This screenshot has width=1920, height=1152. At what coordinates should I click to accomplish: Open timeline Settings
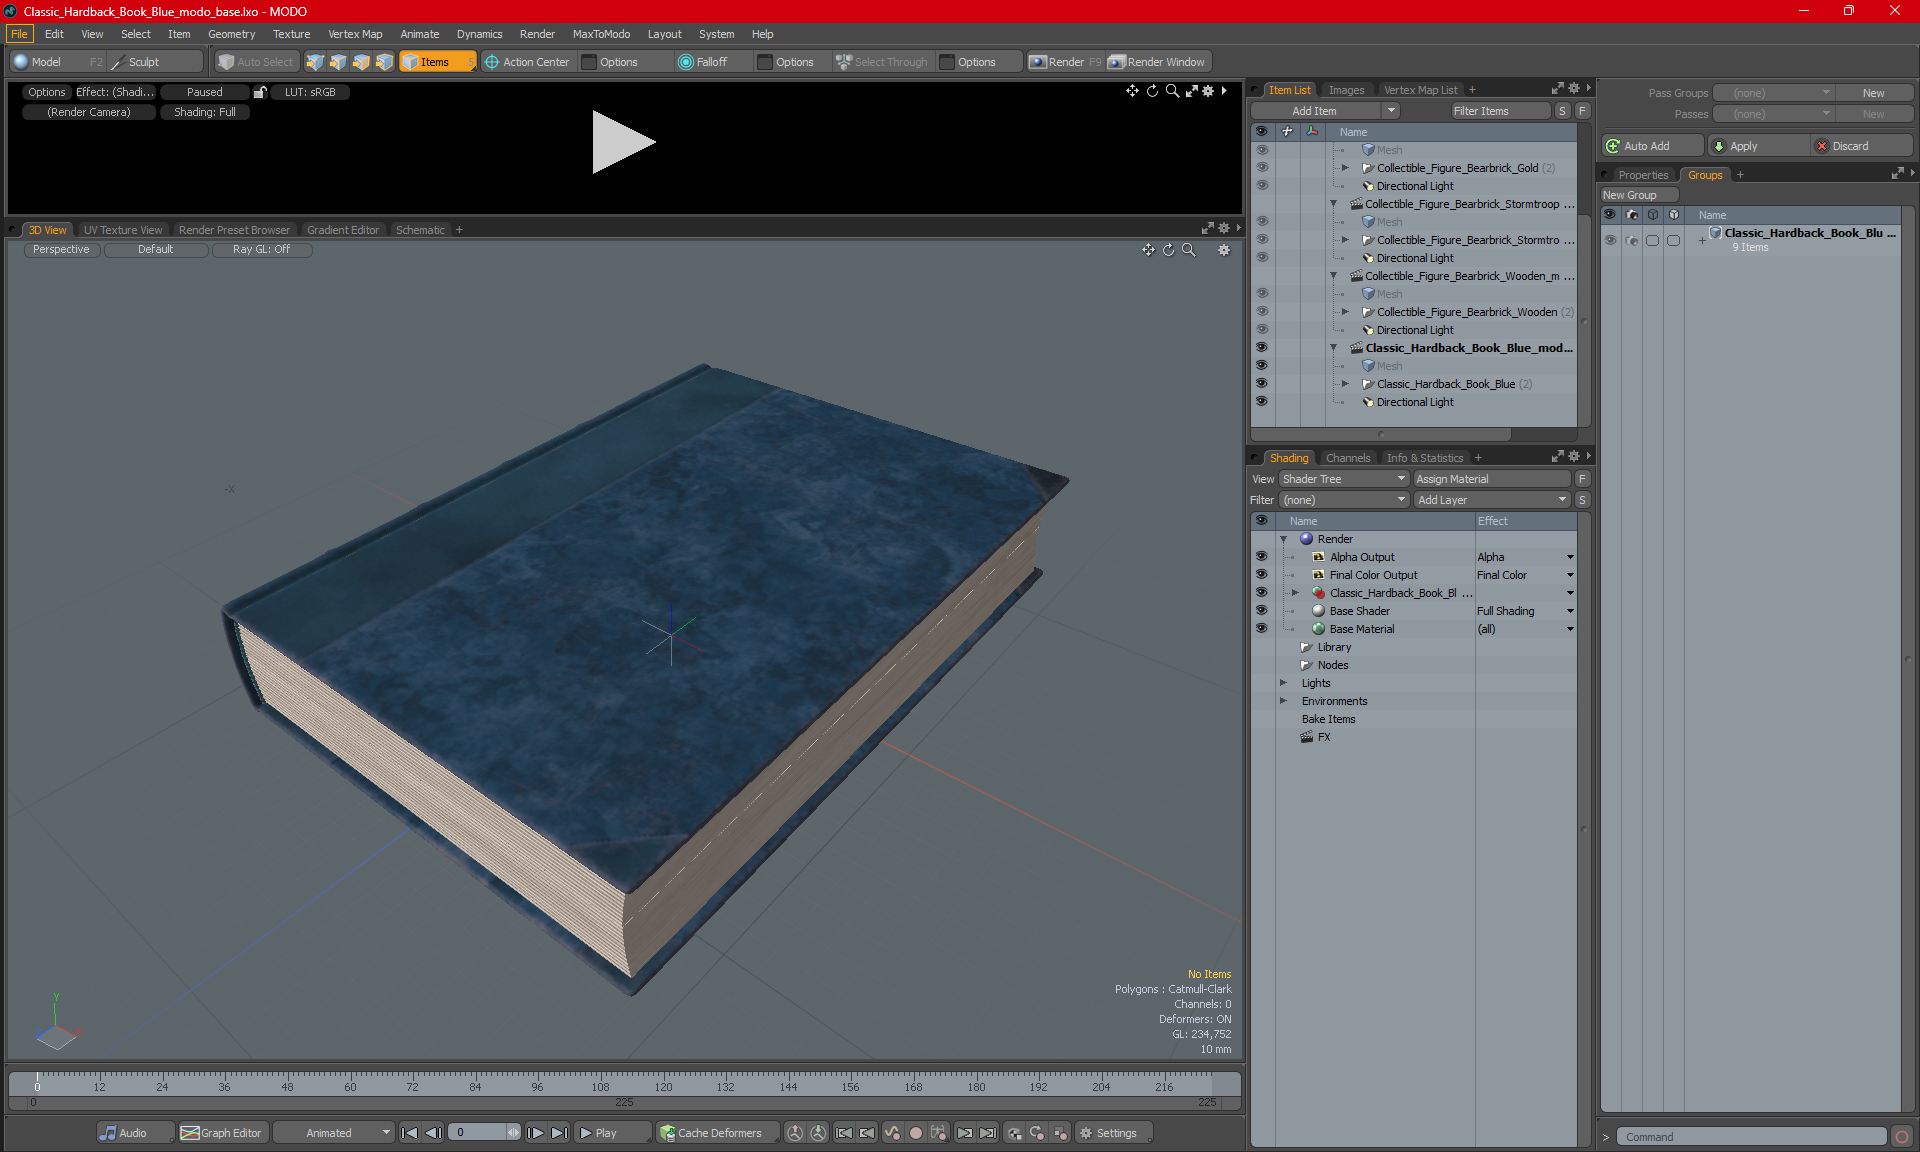click(1113, 1133)
